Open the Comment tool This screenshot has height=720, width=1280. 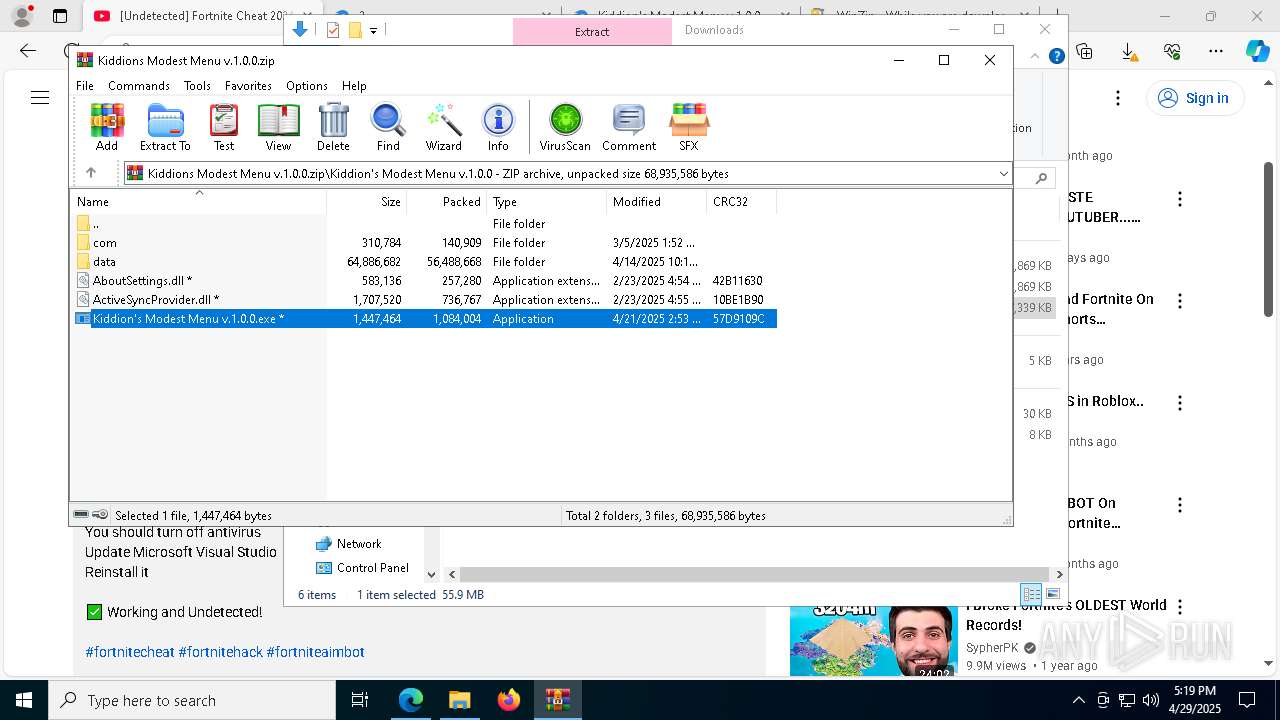click(x=629, y=127)
